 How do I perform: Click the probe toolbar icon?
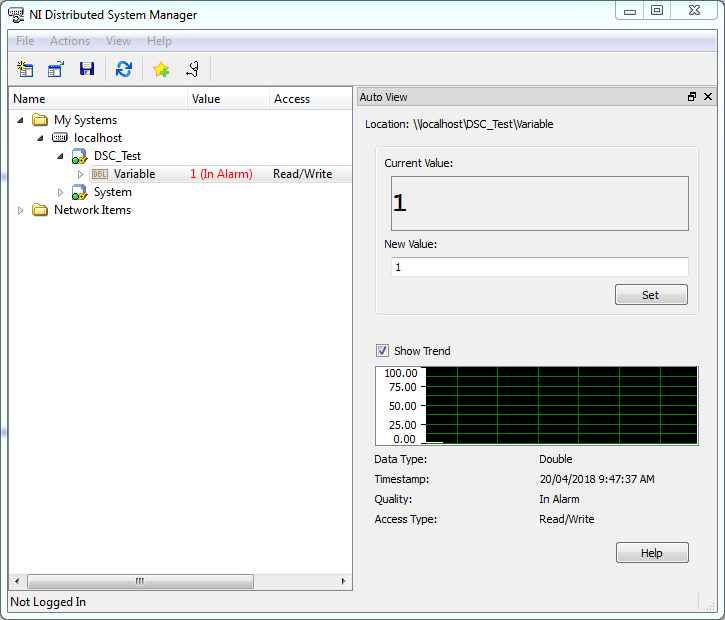[x=192, y=69]
